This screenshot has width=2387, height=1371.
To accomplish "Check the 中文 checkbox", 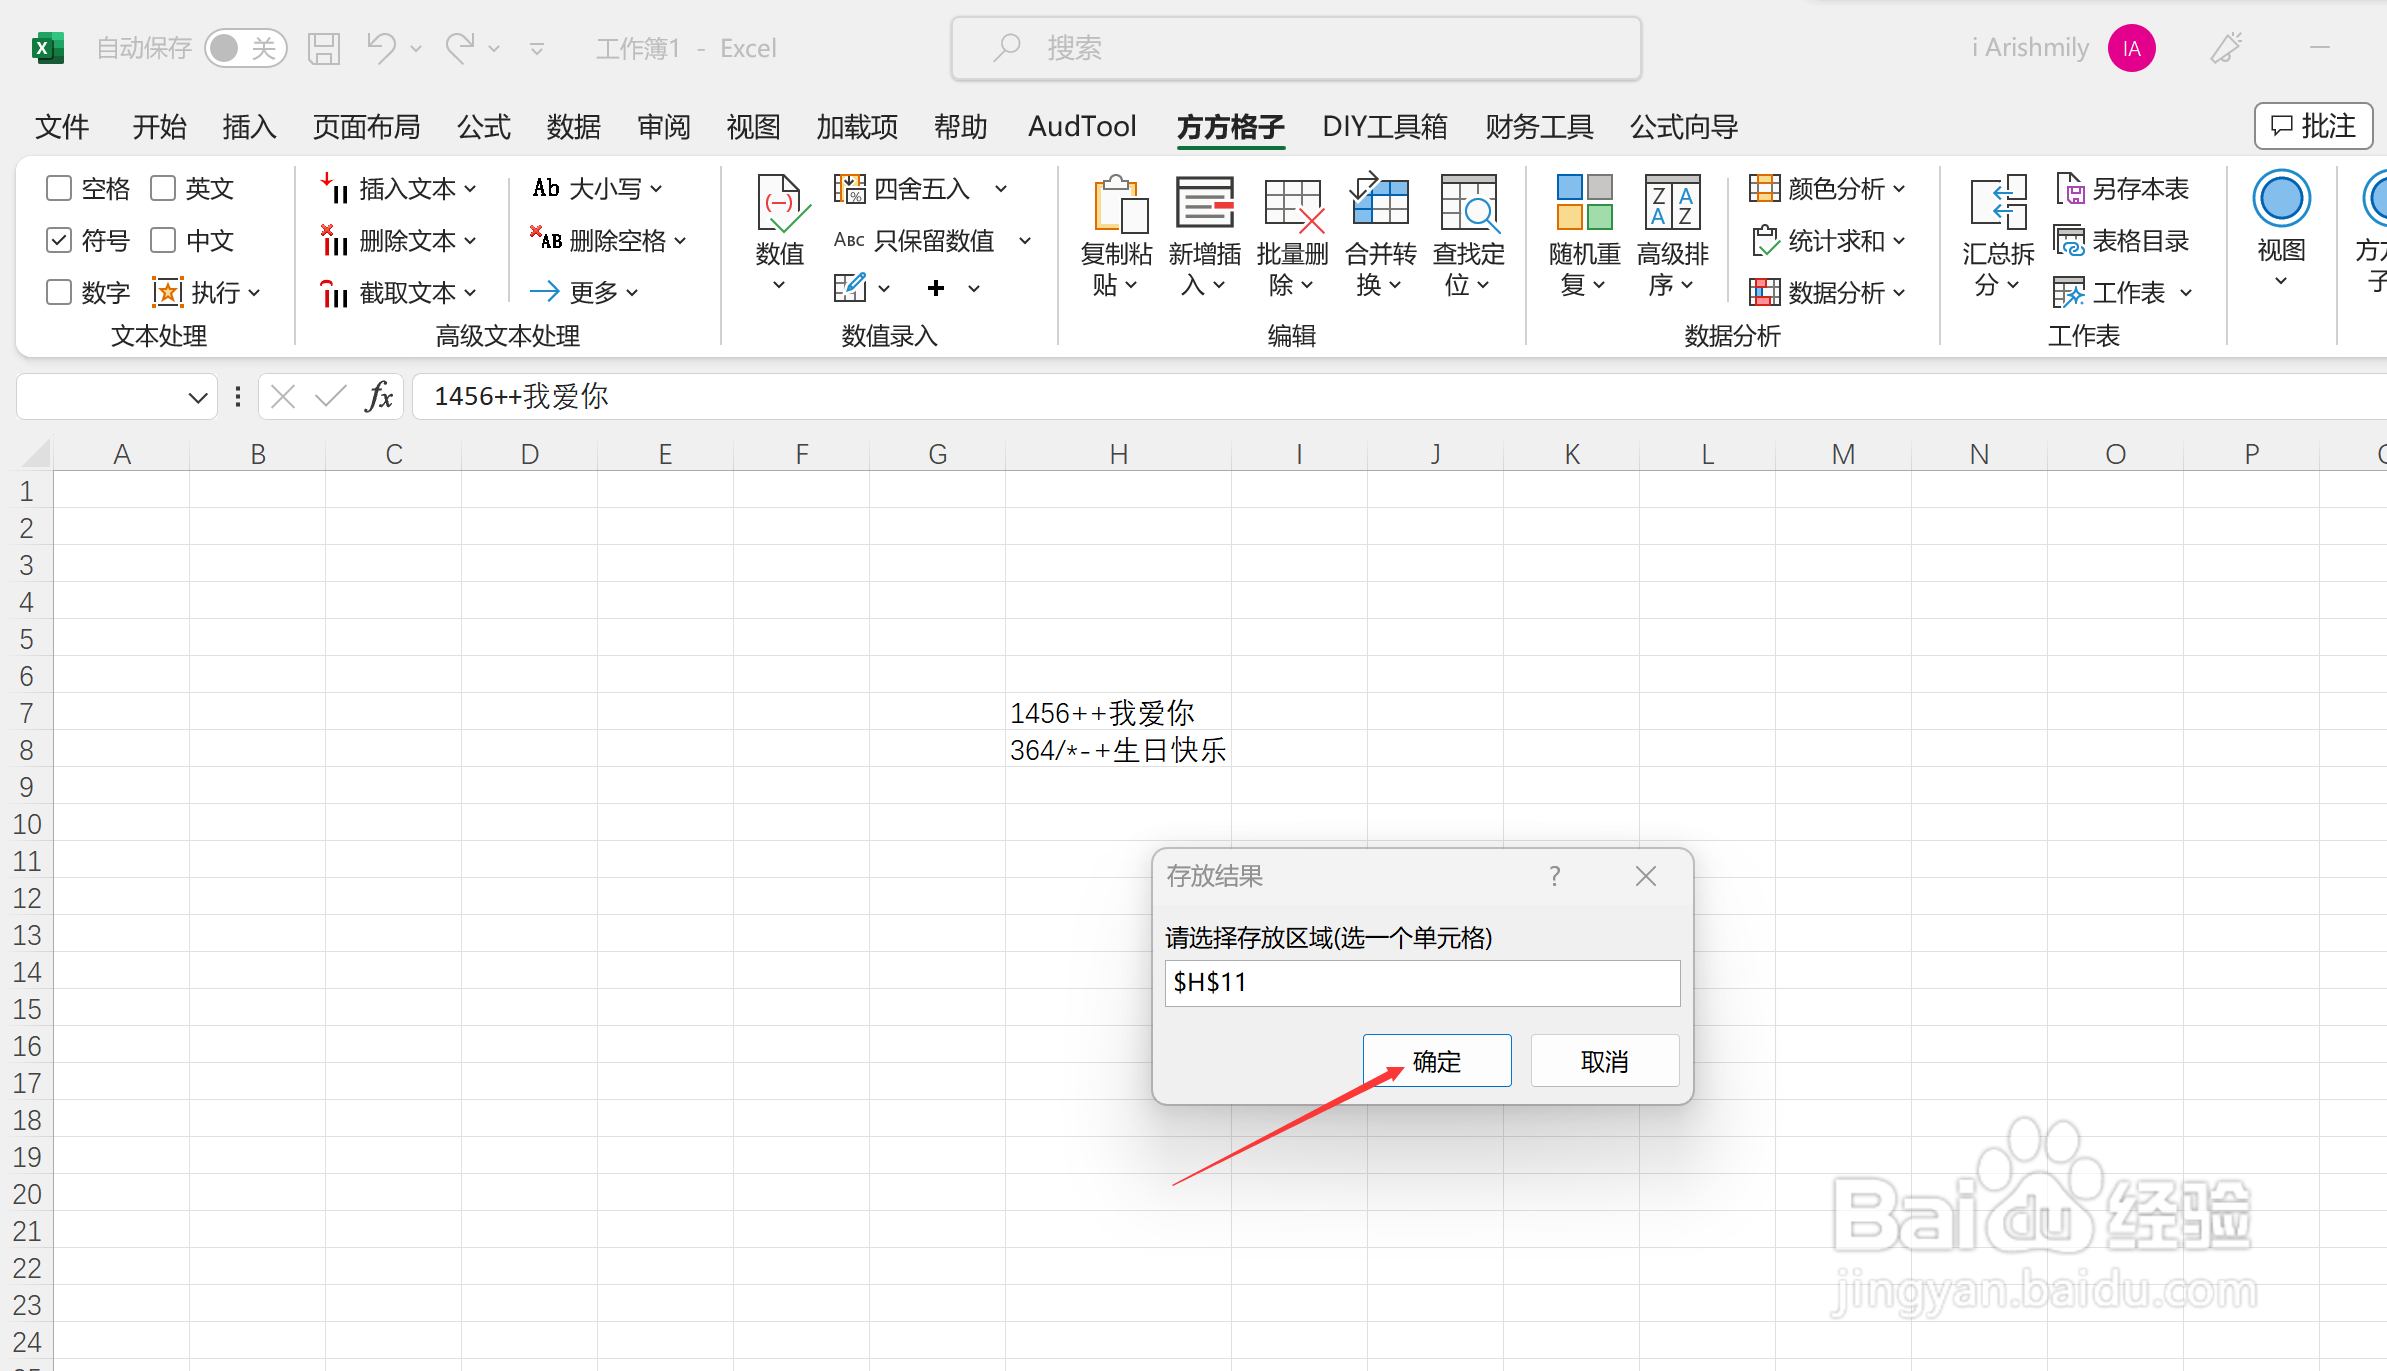I will tap(163, 240).
